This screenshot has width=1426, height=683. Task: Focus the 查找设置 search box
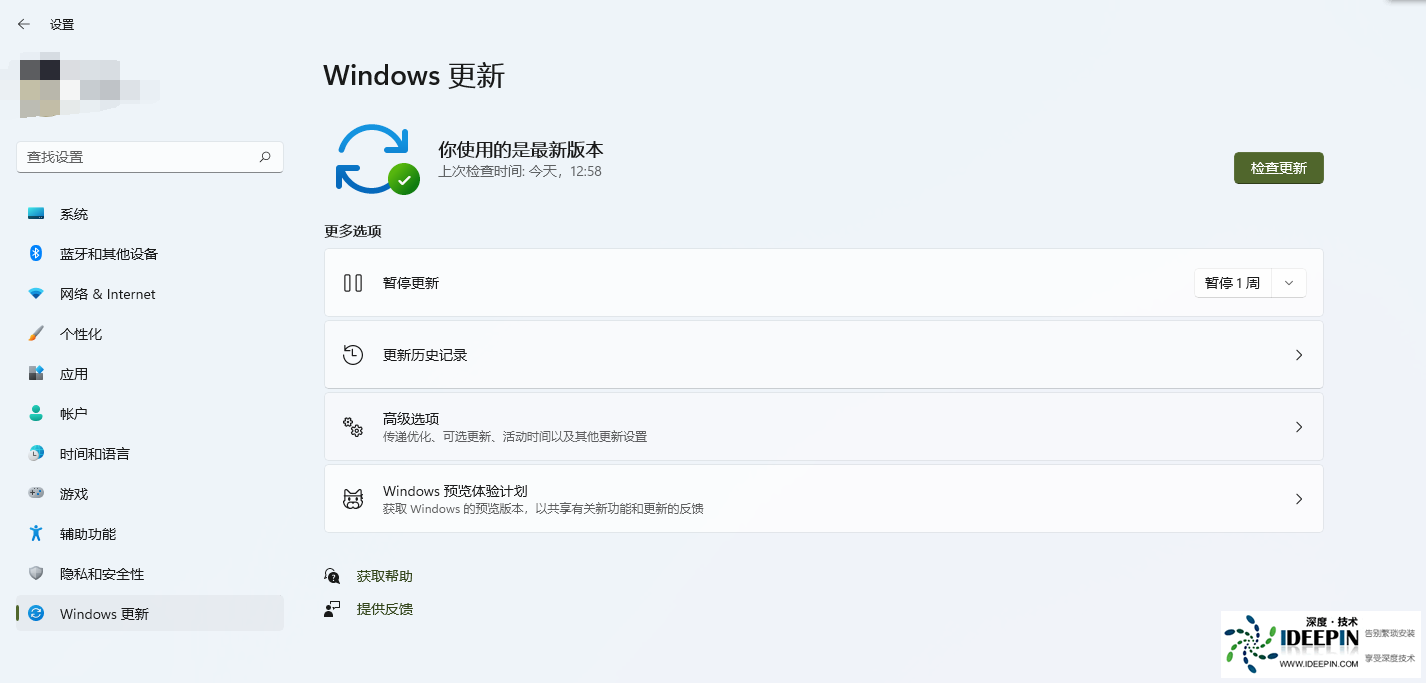point(150,157)
